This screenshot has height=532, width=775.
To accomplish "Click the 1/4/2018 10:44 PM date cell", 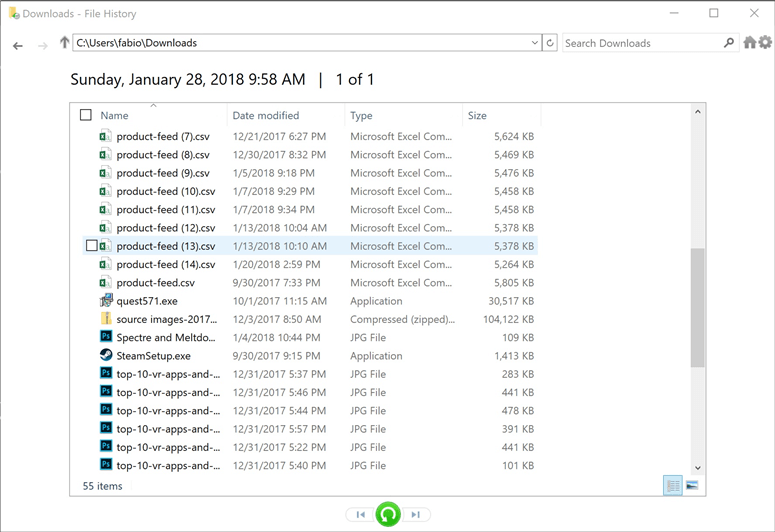I will pyautogui.click(x=276, y=338).
